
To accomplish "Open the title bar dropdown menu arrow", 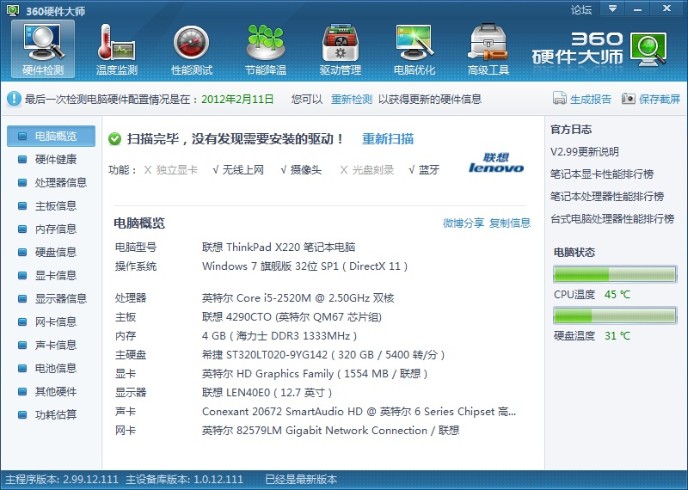I will pyautogui.click(x=613, y=9).
